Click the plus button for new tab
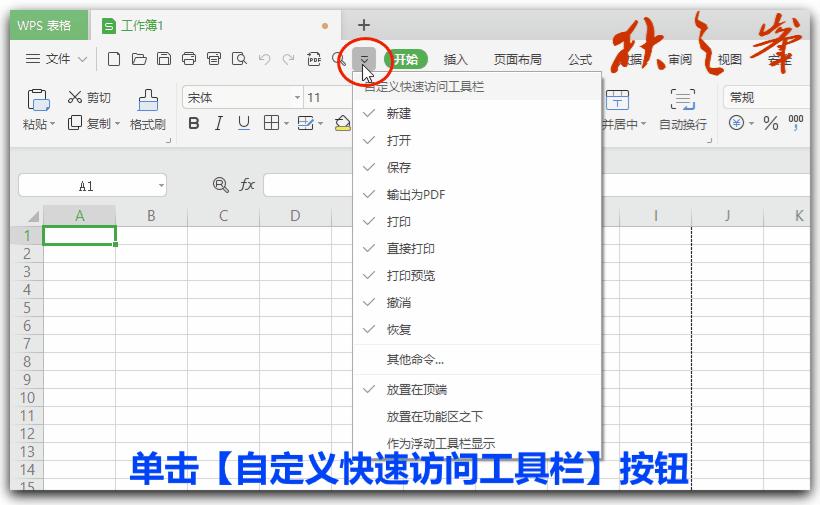Image resolution: width=820 pixels, height=505 pixels. [x=364, y=25]
